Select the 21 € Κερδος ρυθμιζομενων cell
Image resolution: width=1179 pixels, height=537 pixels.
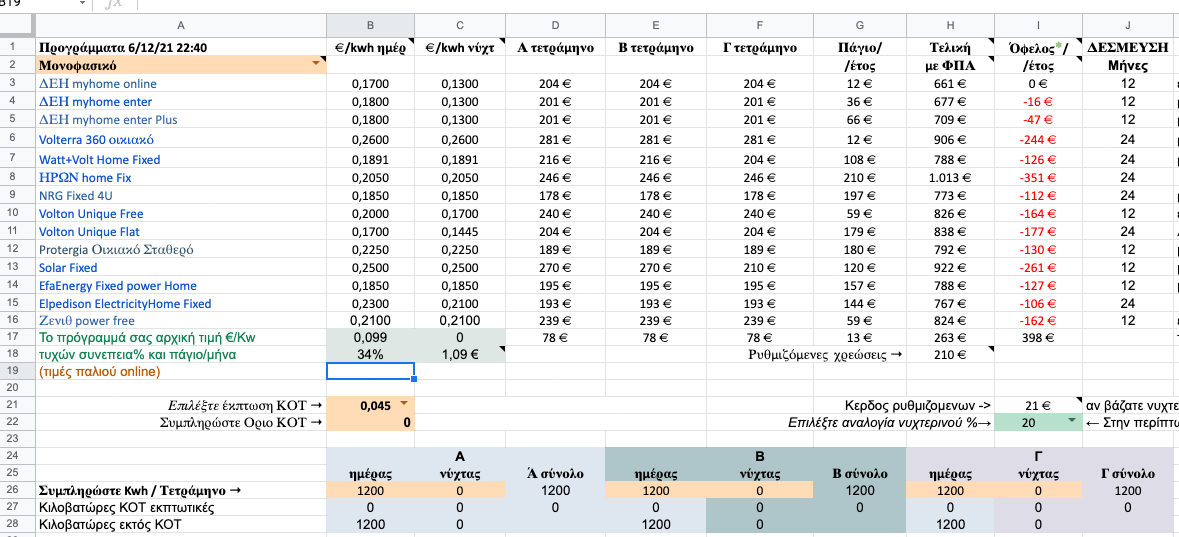(x=1038, y=405)
